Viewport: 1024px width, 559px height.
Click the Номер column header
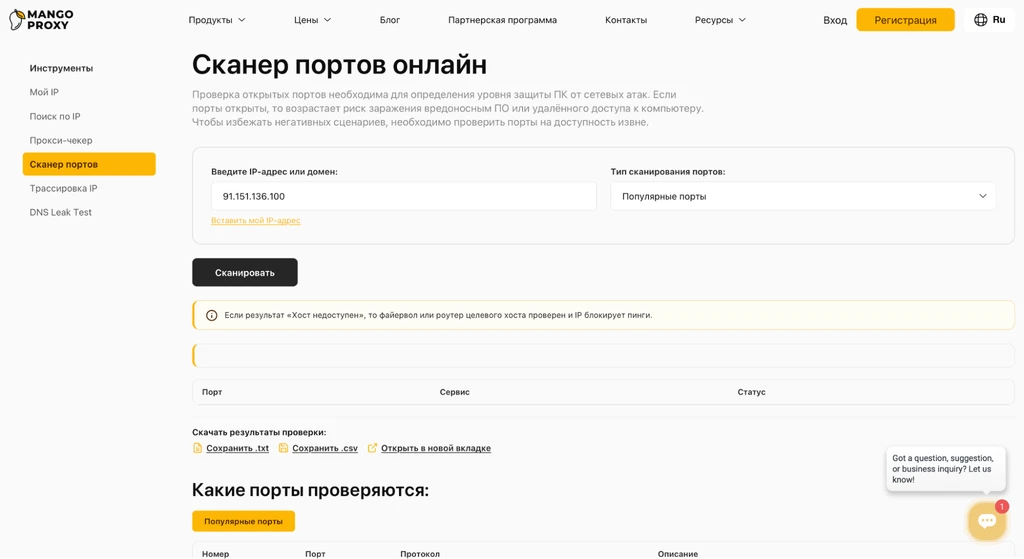point(216,554)
